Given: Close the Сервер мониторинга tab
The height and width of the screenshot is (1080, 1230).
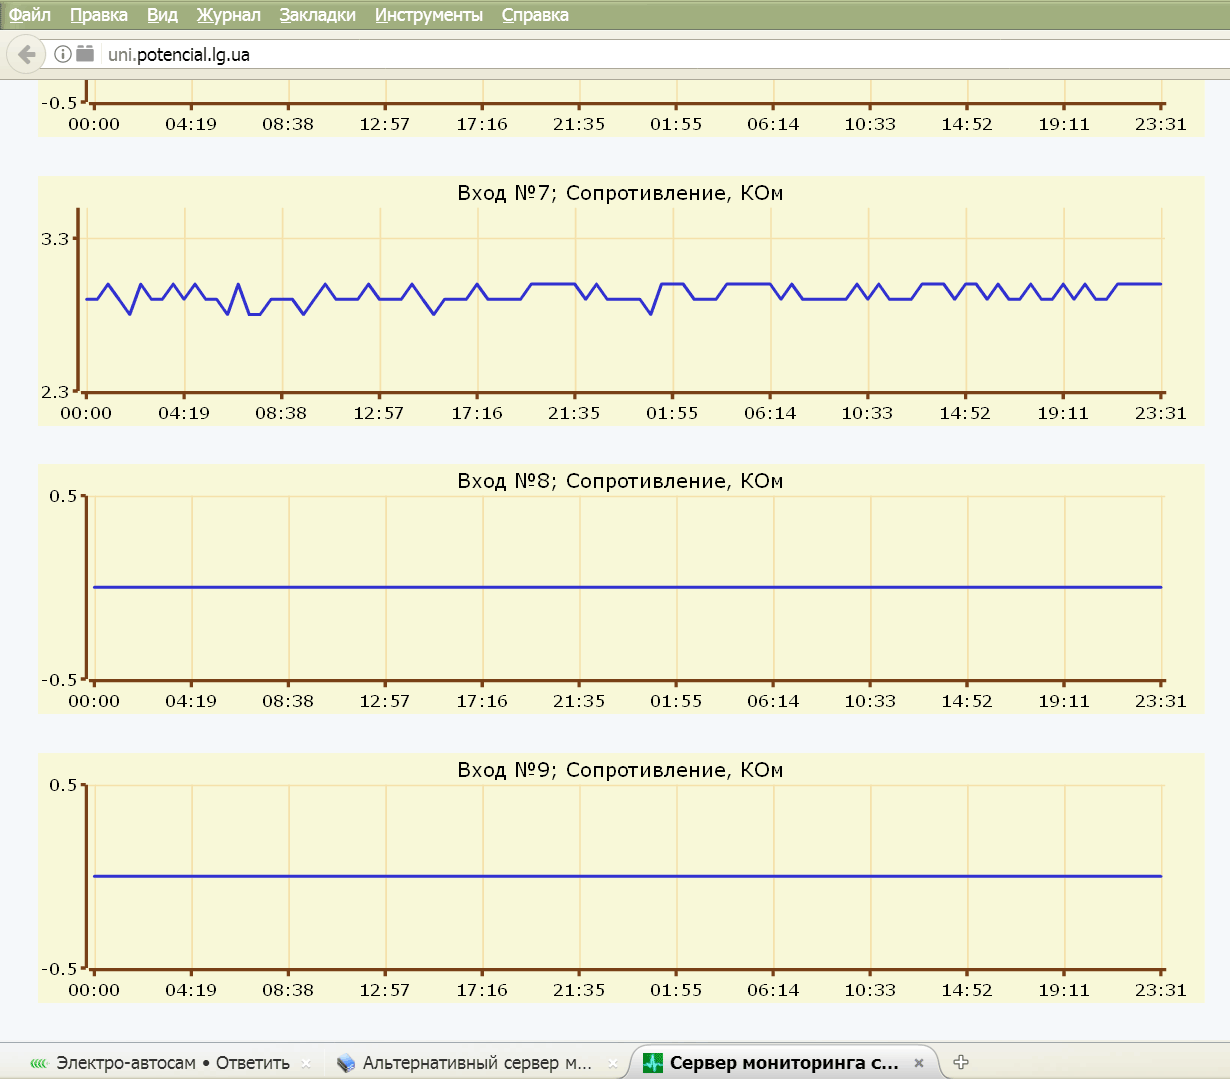Looking at the screenshot, I should pos(919,1063).
